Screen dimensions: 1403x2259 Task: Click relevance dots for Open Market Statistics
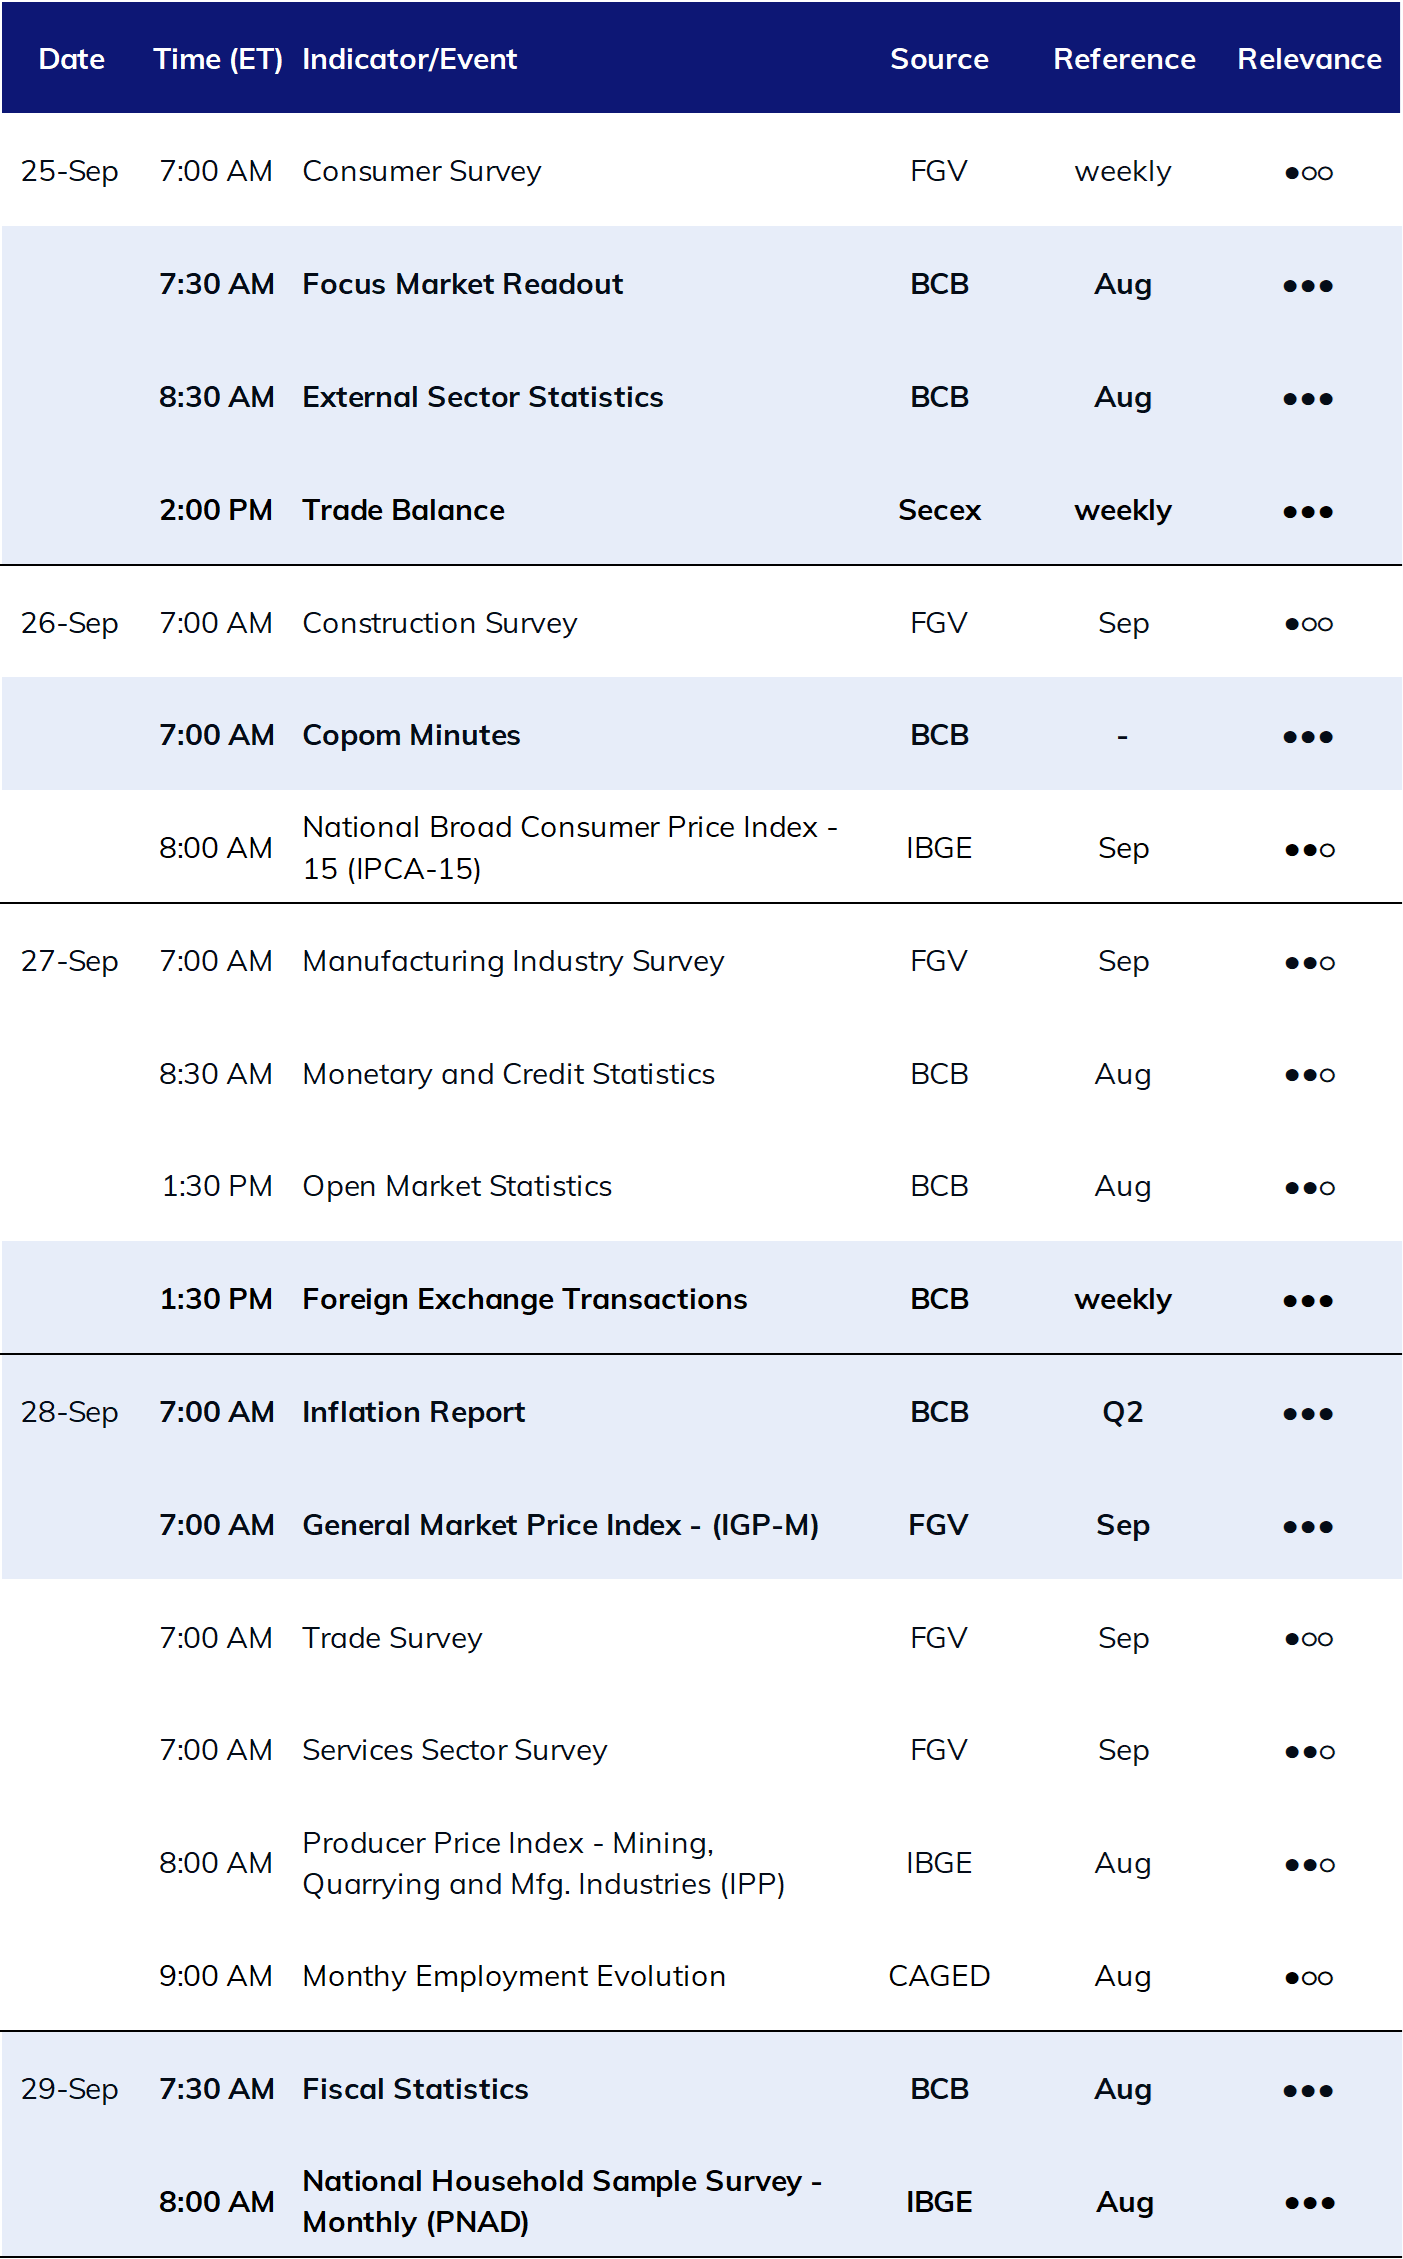(x=1309, y=1187)
